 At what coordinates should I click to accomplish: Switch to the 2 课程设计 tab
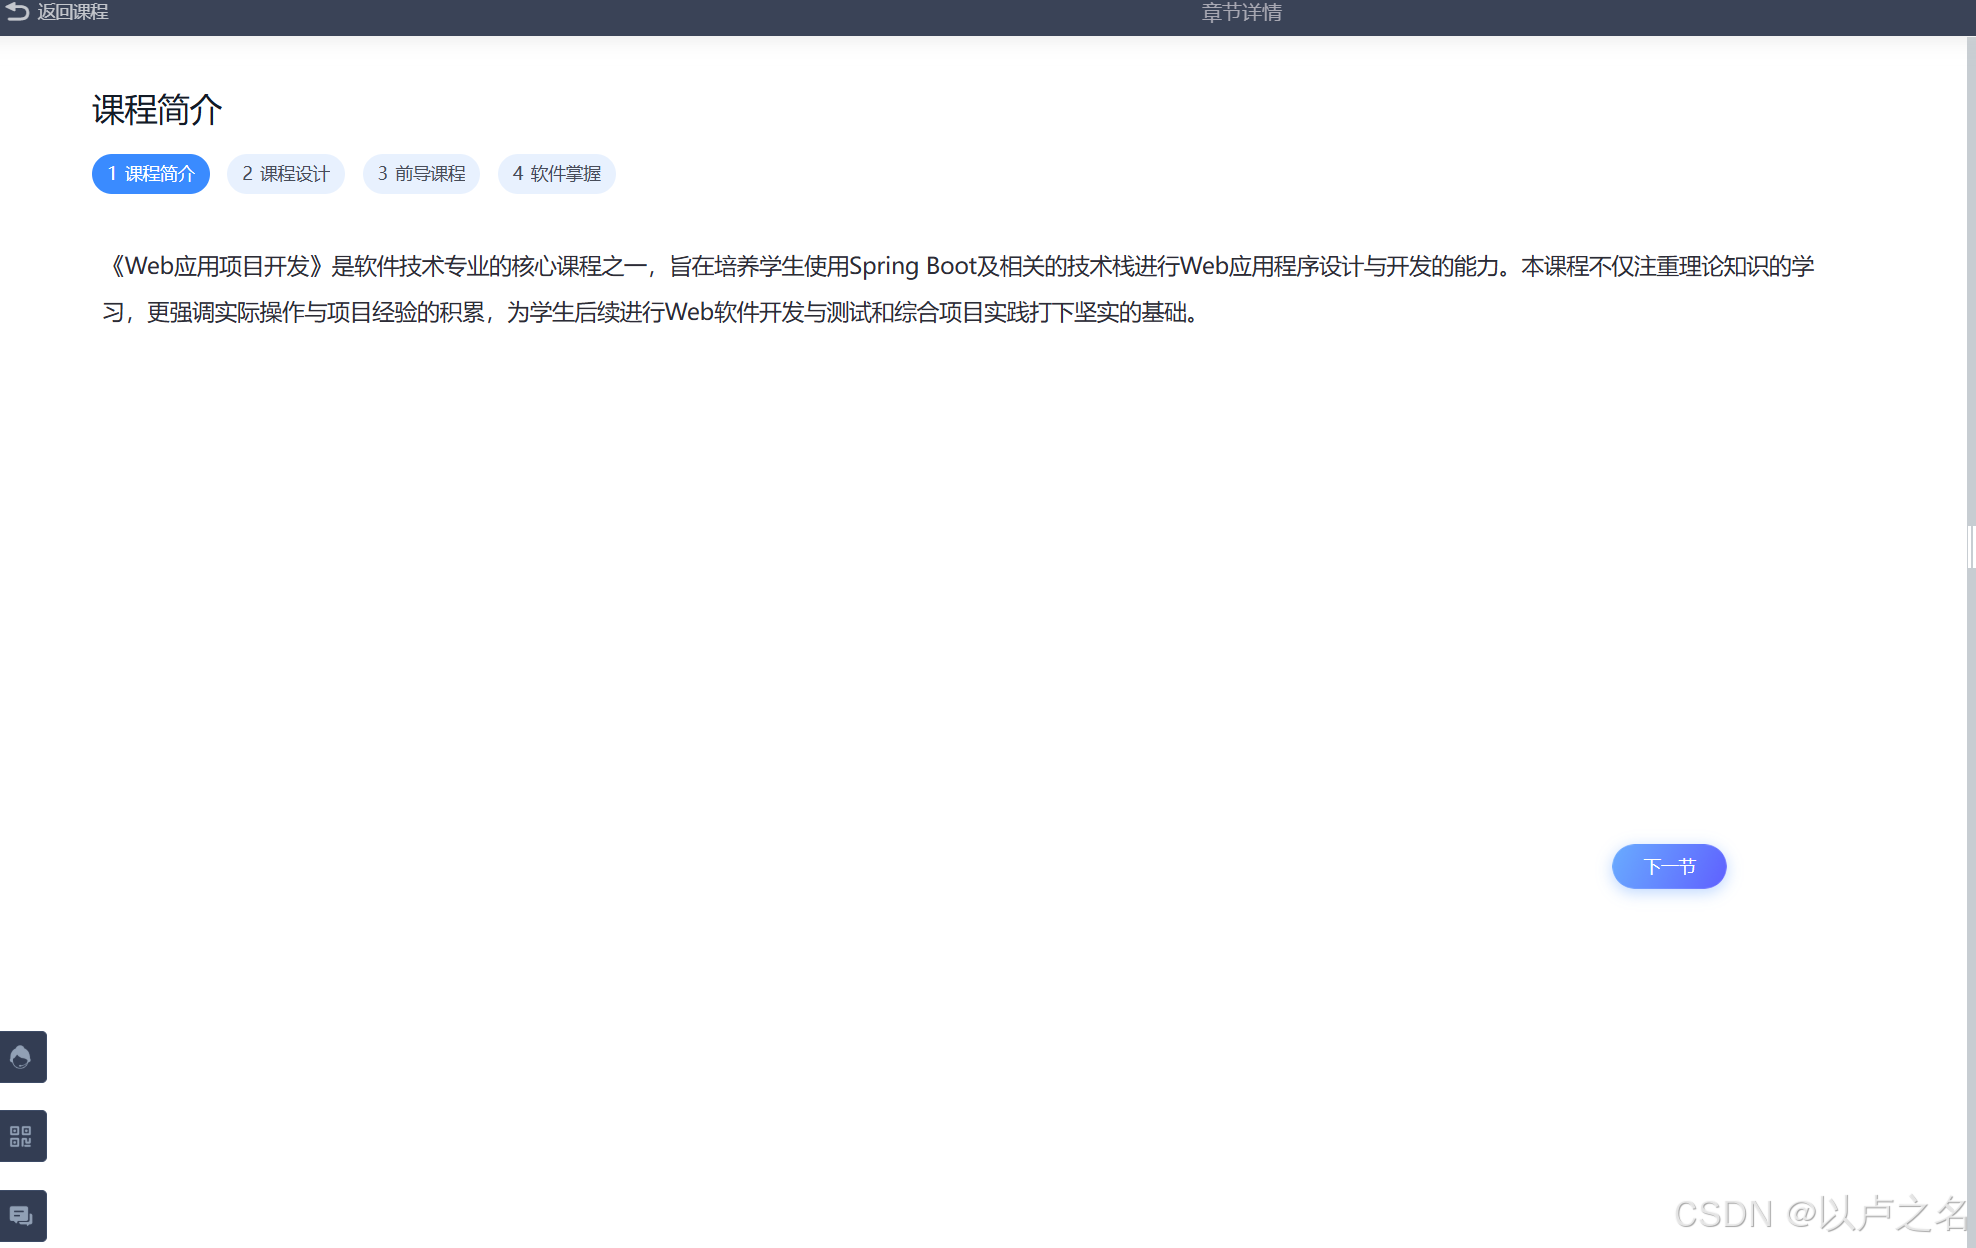[286, 174]
